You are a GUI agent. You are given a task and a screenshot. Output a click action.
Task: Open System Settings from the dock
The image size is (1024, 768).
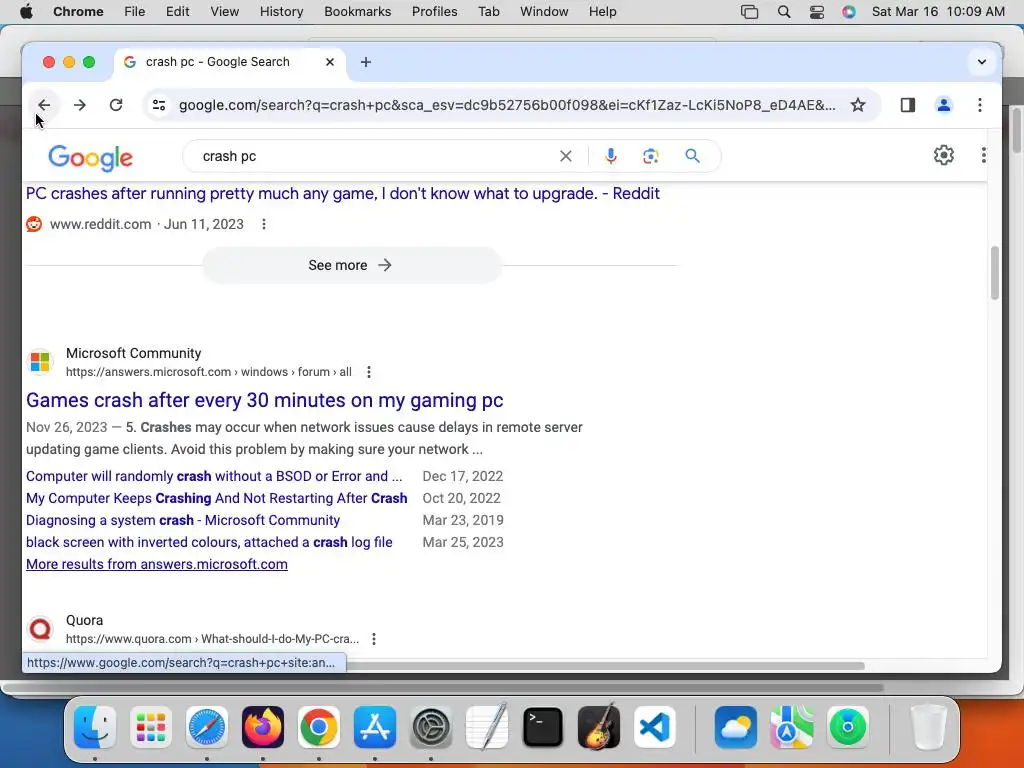click(431, 727)
